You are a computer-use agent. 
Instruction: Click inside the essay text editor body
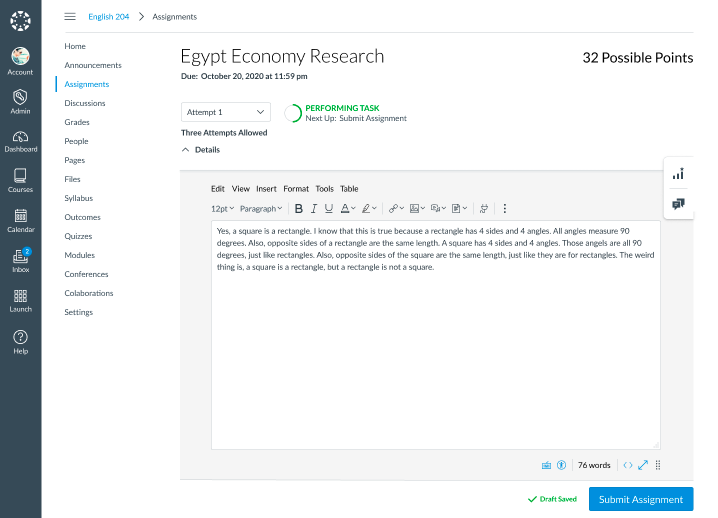point(435,335)
